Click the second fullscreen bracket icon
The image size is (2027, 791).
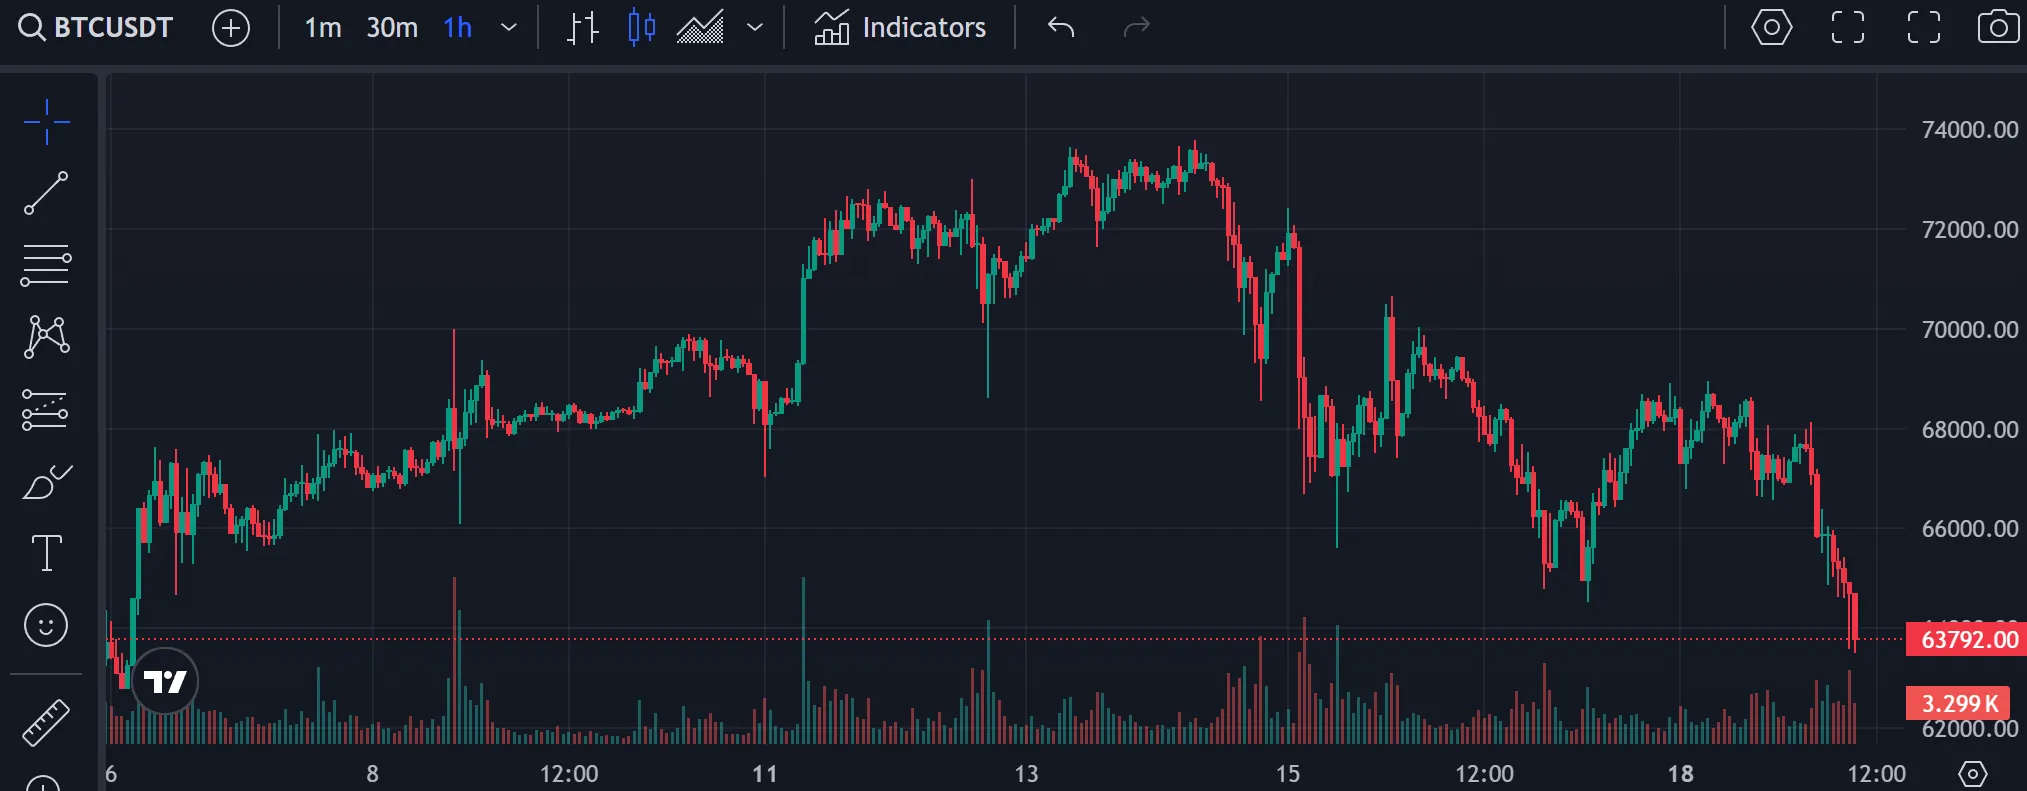(x=1924, y=28)
